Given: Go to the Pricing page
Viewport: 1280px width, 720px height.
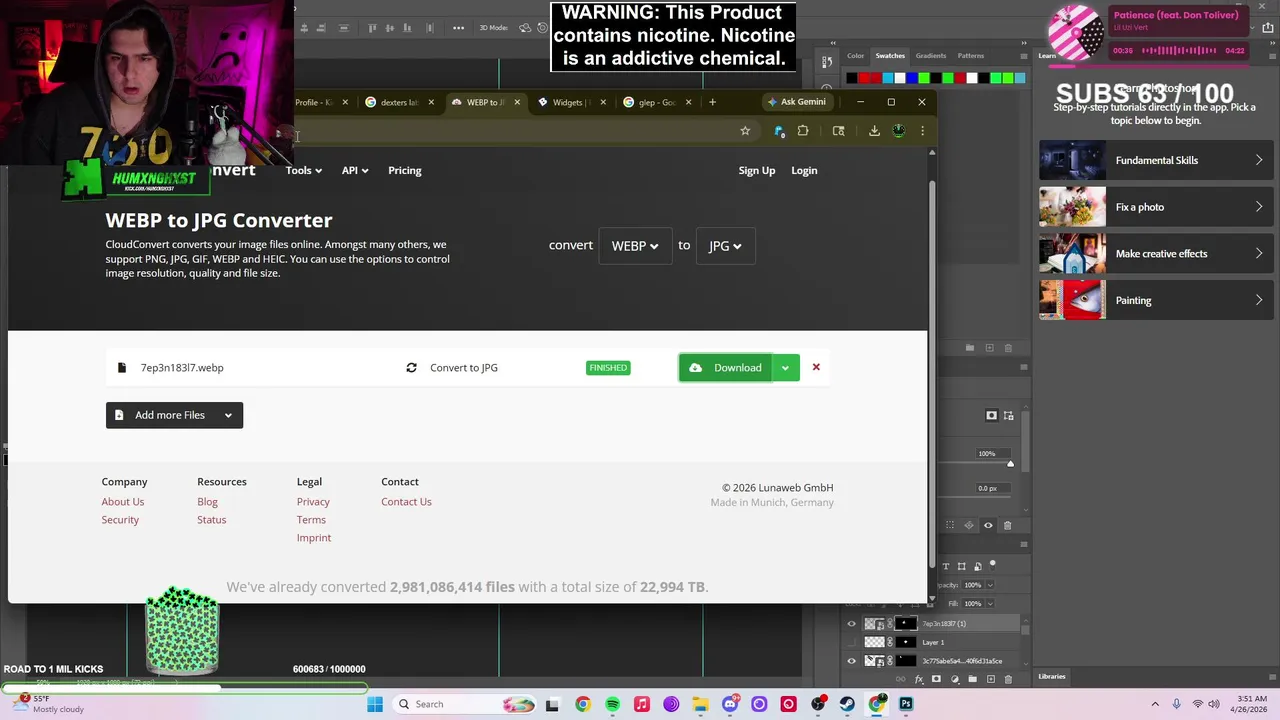Looking at the screenshot, I should [405, 170].
